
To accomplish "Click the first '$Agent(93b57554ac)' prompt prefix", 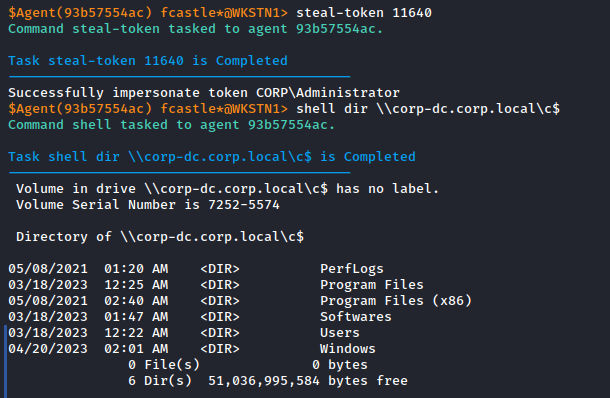I will tap(80, 13).
